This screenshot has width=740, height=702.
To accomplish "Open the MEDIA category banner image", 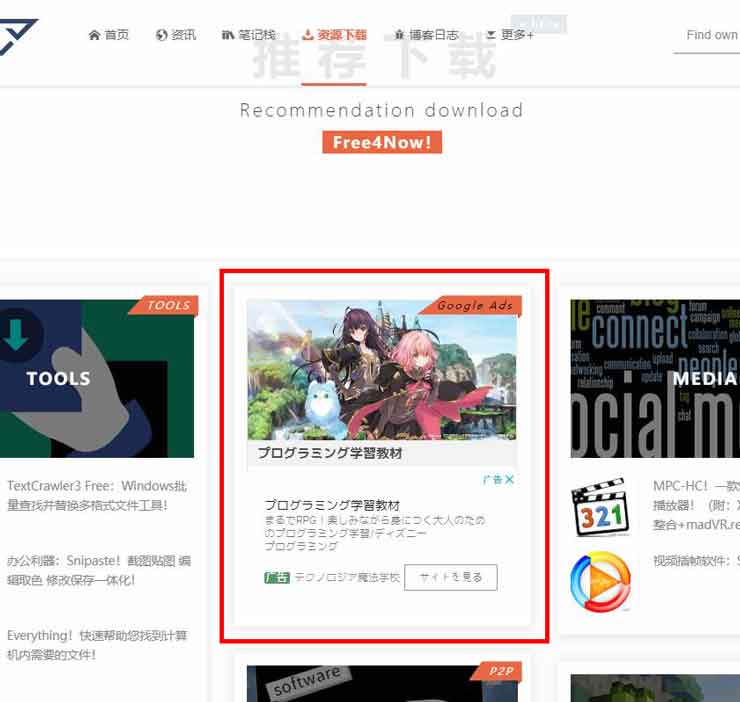I will [x=655, y=379].
